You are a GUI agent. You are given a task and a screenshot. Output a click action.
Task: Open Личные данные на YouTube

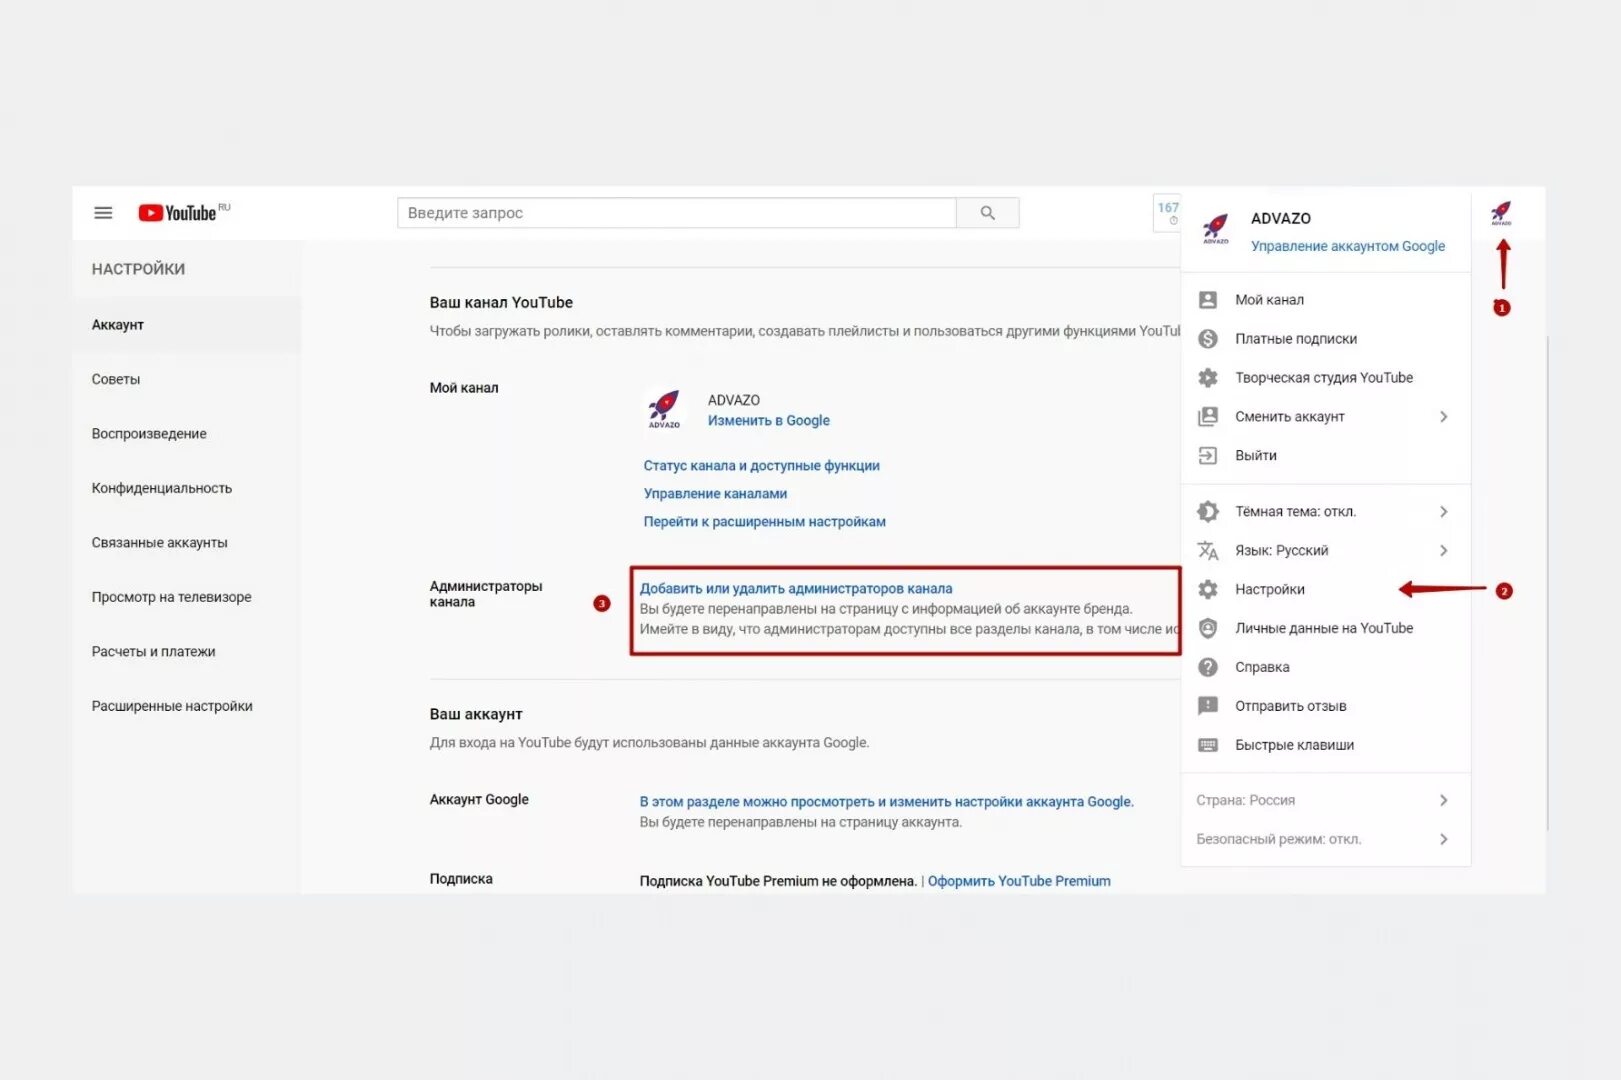point(1324,629)
